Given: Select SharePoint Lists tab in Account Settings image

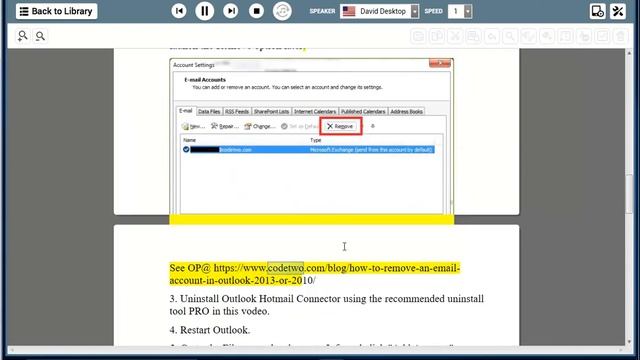Looking at the screenshot, I should click(271, 111).
